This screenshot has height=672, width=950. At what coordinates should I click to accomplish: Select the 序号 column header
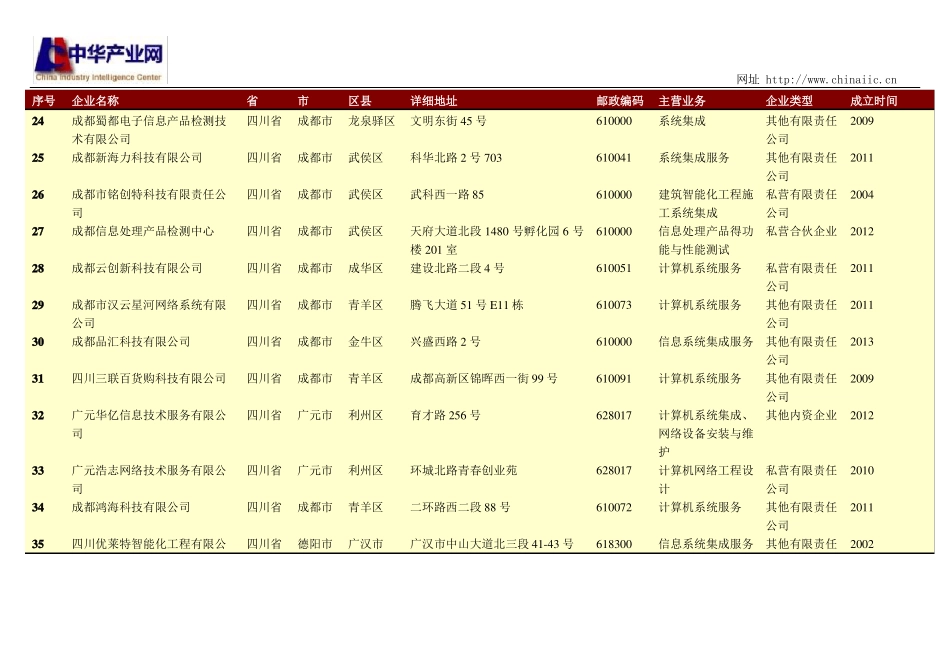point(43,101)
